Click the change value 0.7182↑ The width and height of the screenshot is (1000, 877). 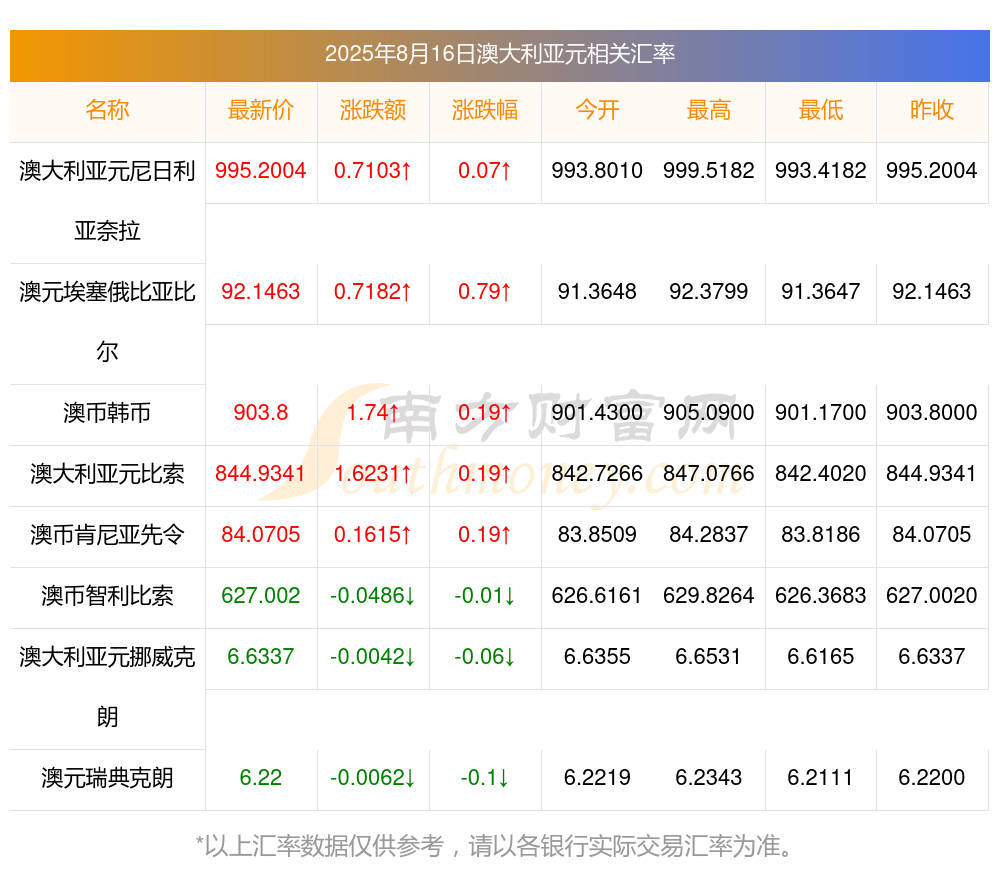373,292
